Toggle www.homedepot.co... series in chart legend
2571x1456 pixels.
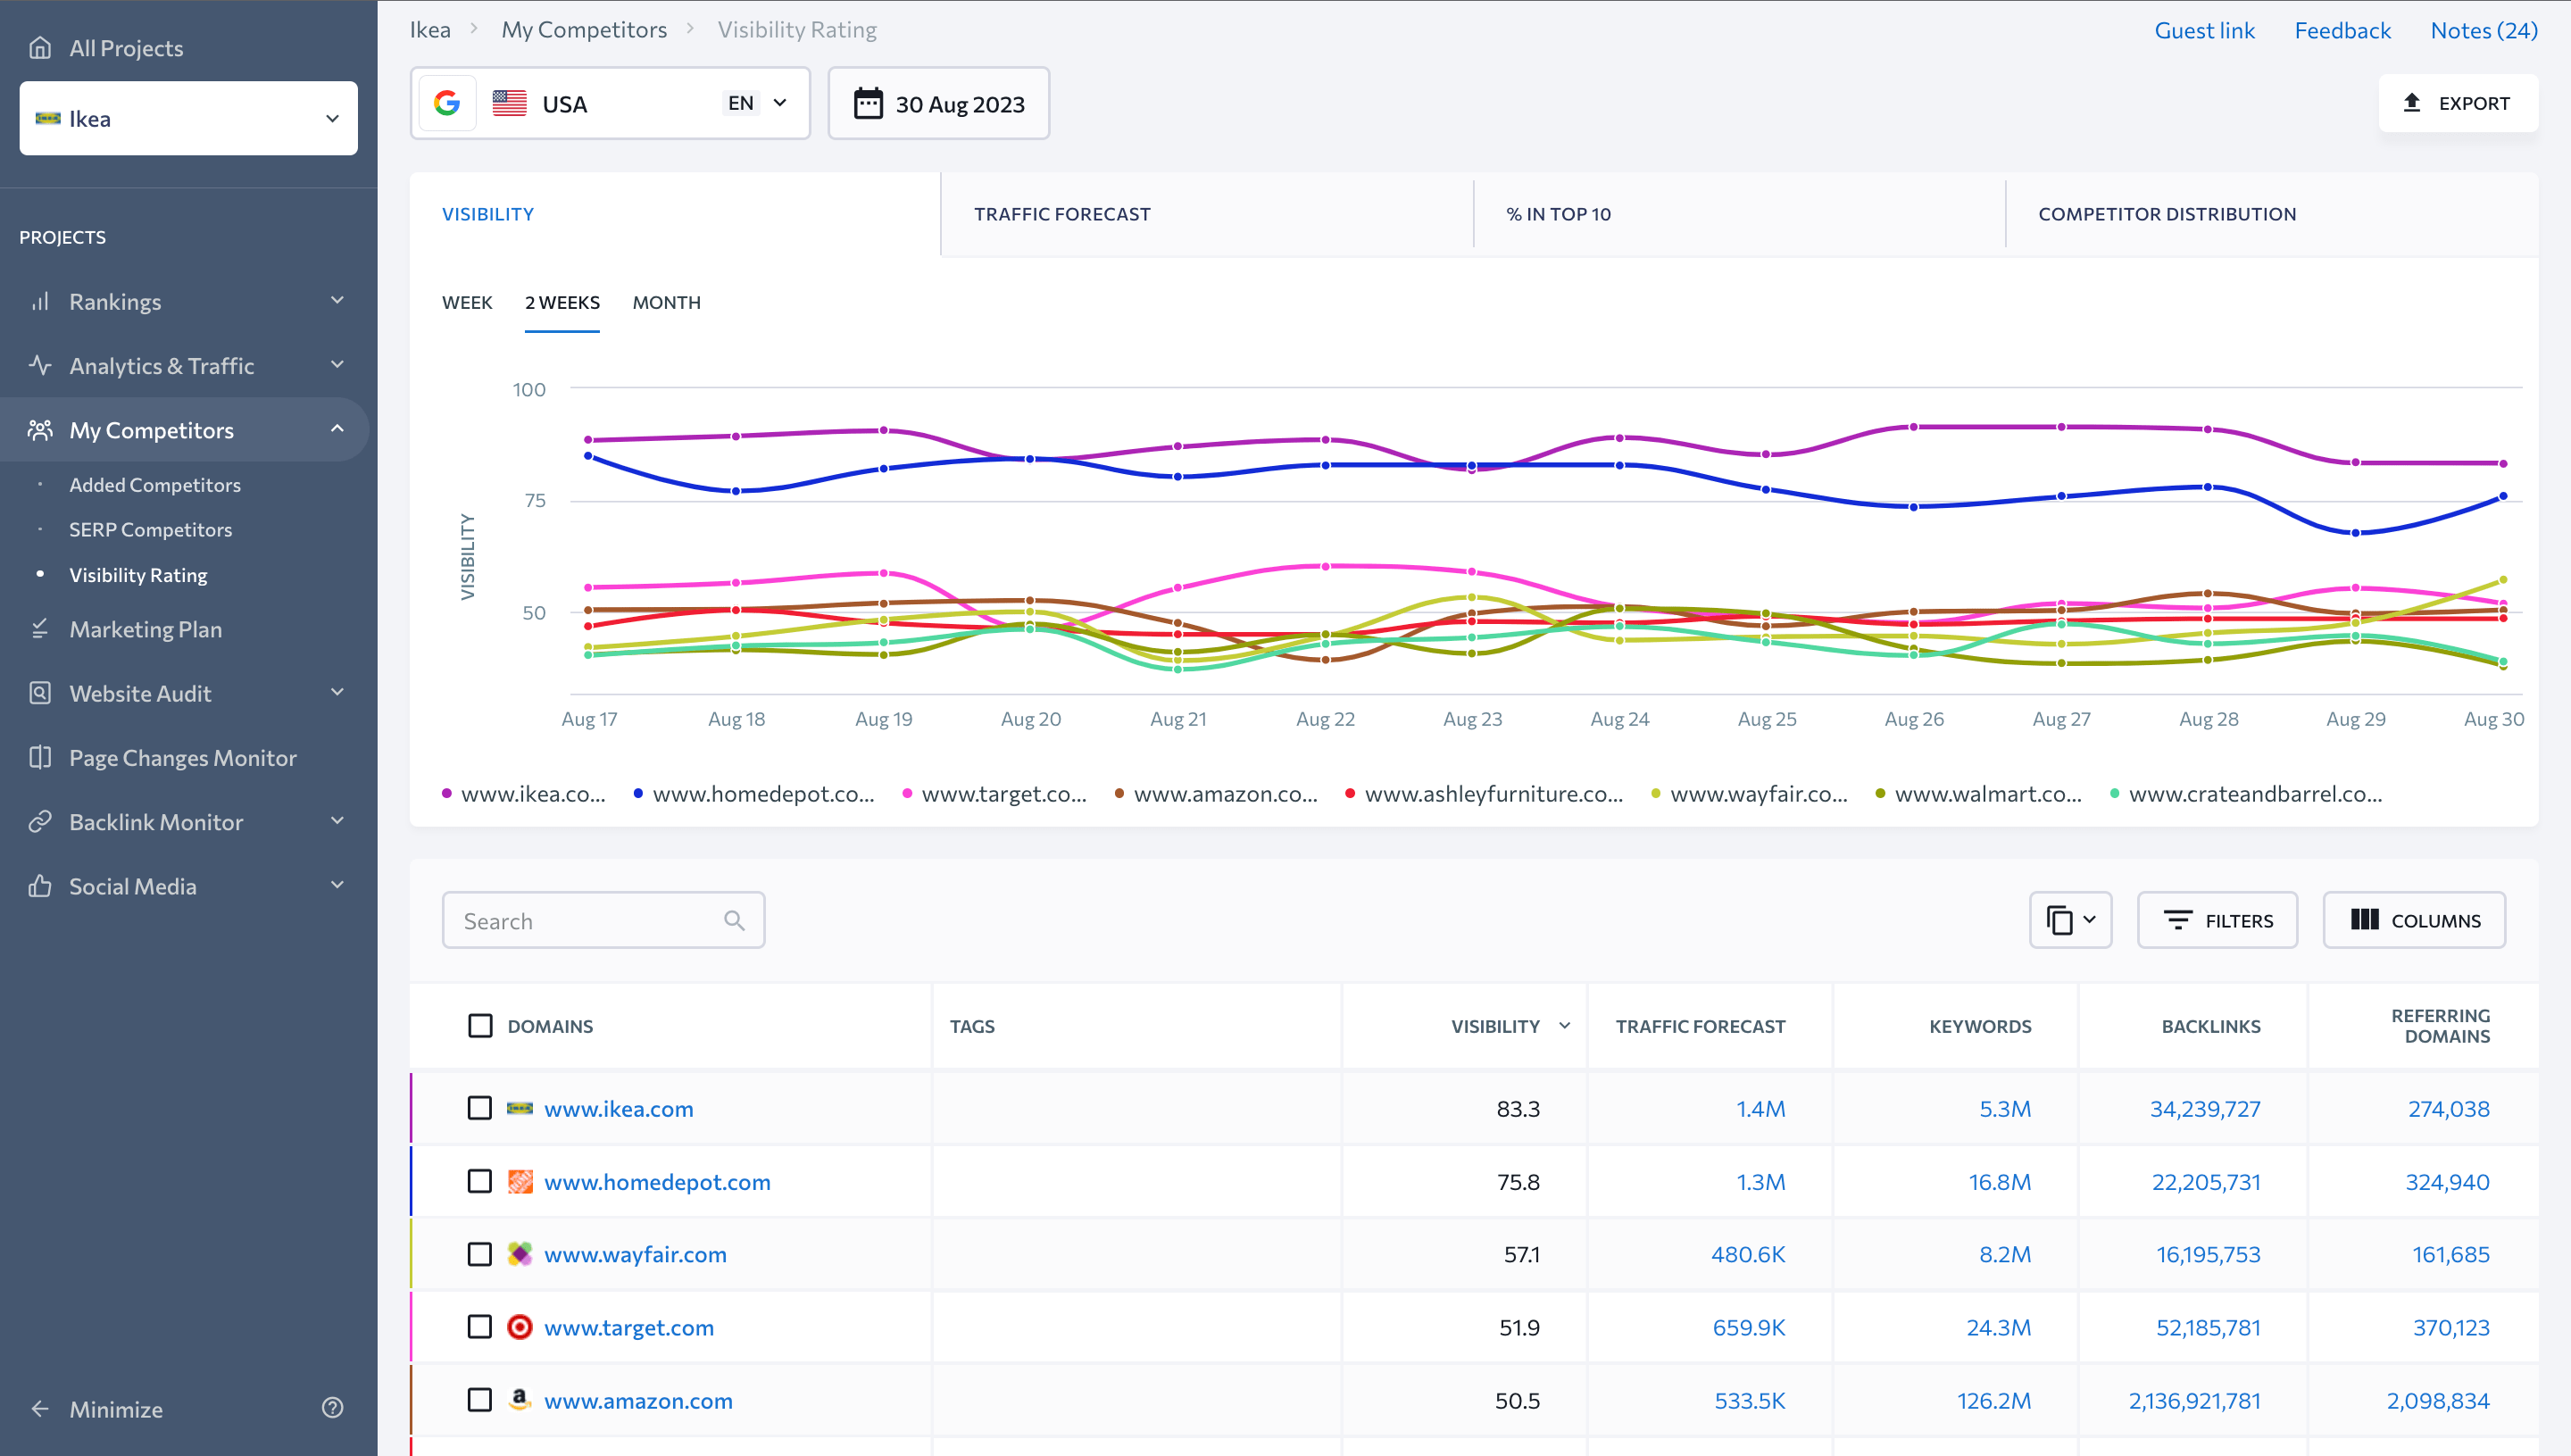[754, 793]
